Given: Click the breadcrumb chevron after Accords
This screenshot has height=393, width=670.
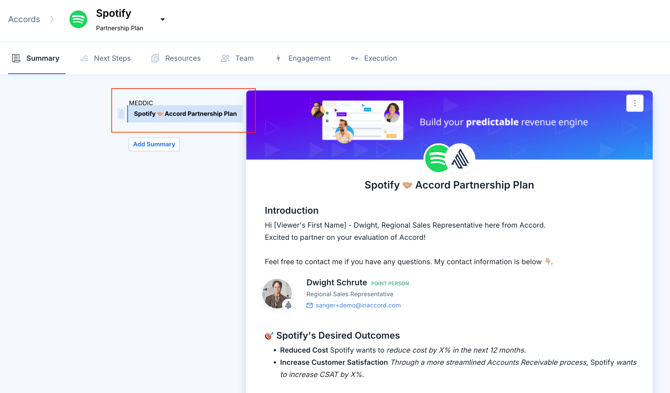Looking at the screenshot, I should pos(52,19).
